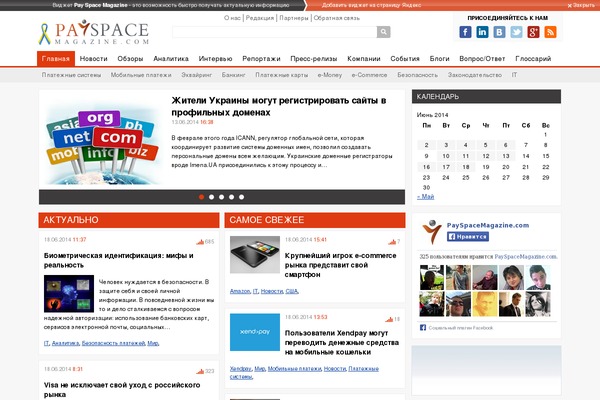Select the fourth slider dot
The height and width of the screenshot is (400, 600).
pyautogui.click(x=231, y=197)
